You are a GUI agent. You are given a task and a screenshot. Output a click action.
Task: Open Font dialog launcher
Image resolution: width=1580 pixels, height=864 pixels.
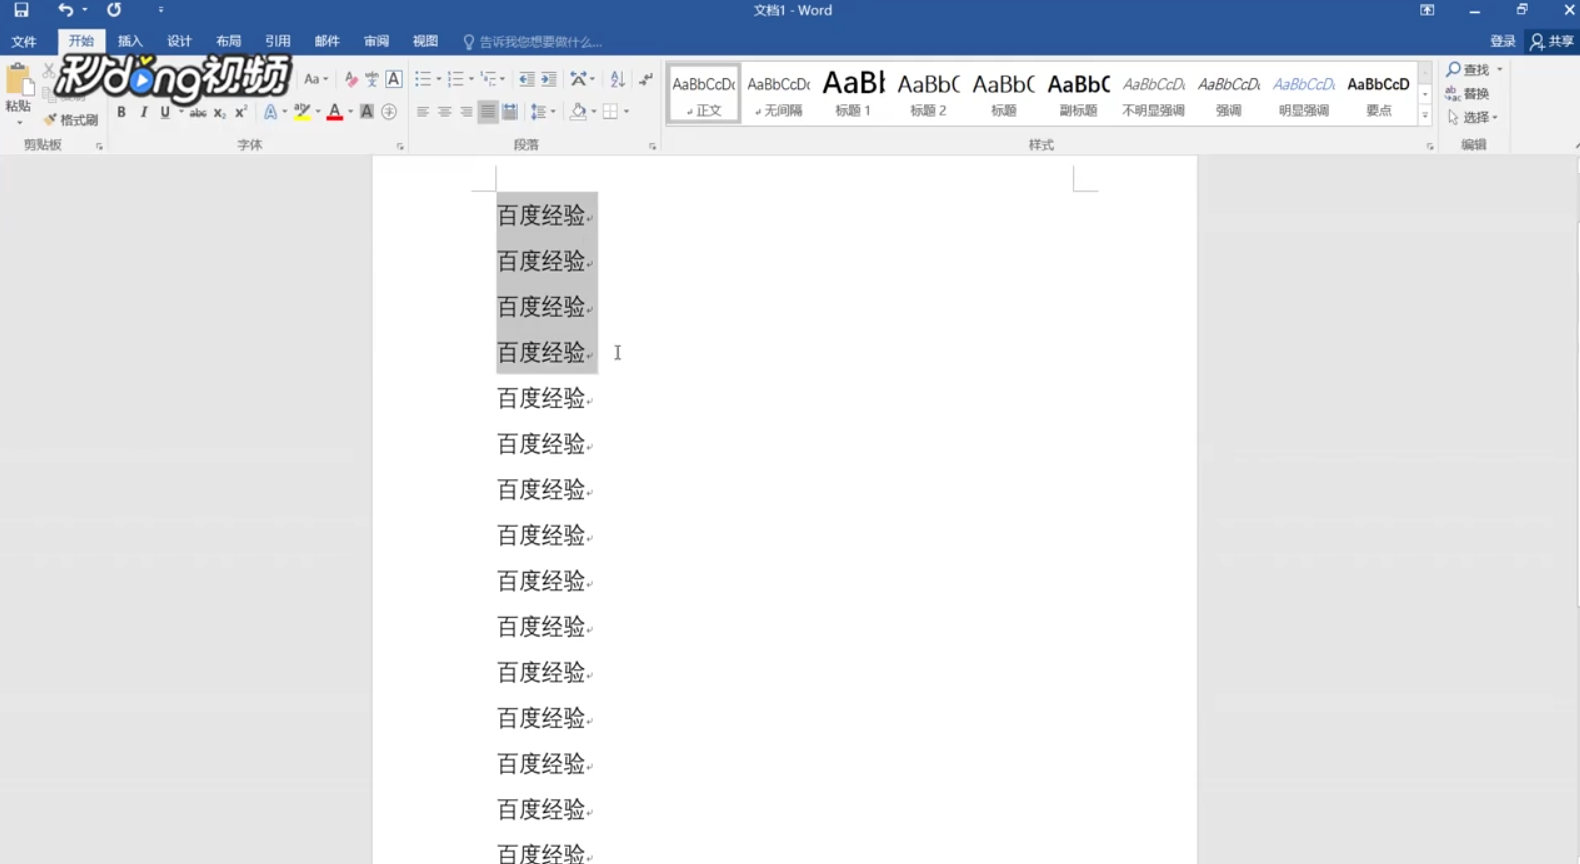pos(400,146)
